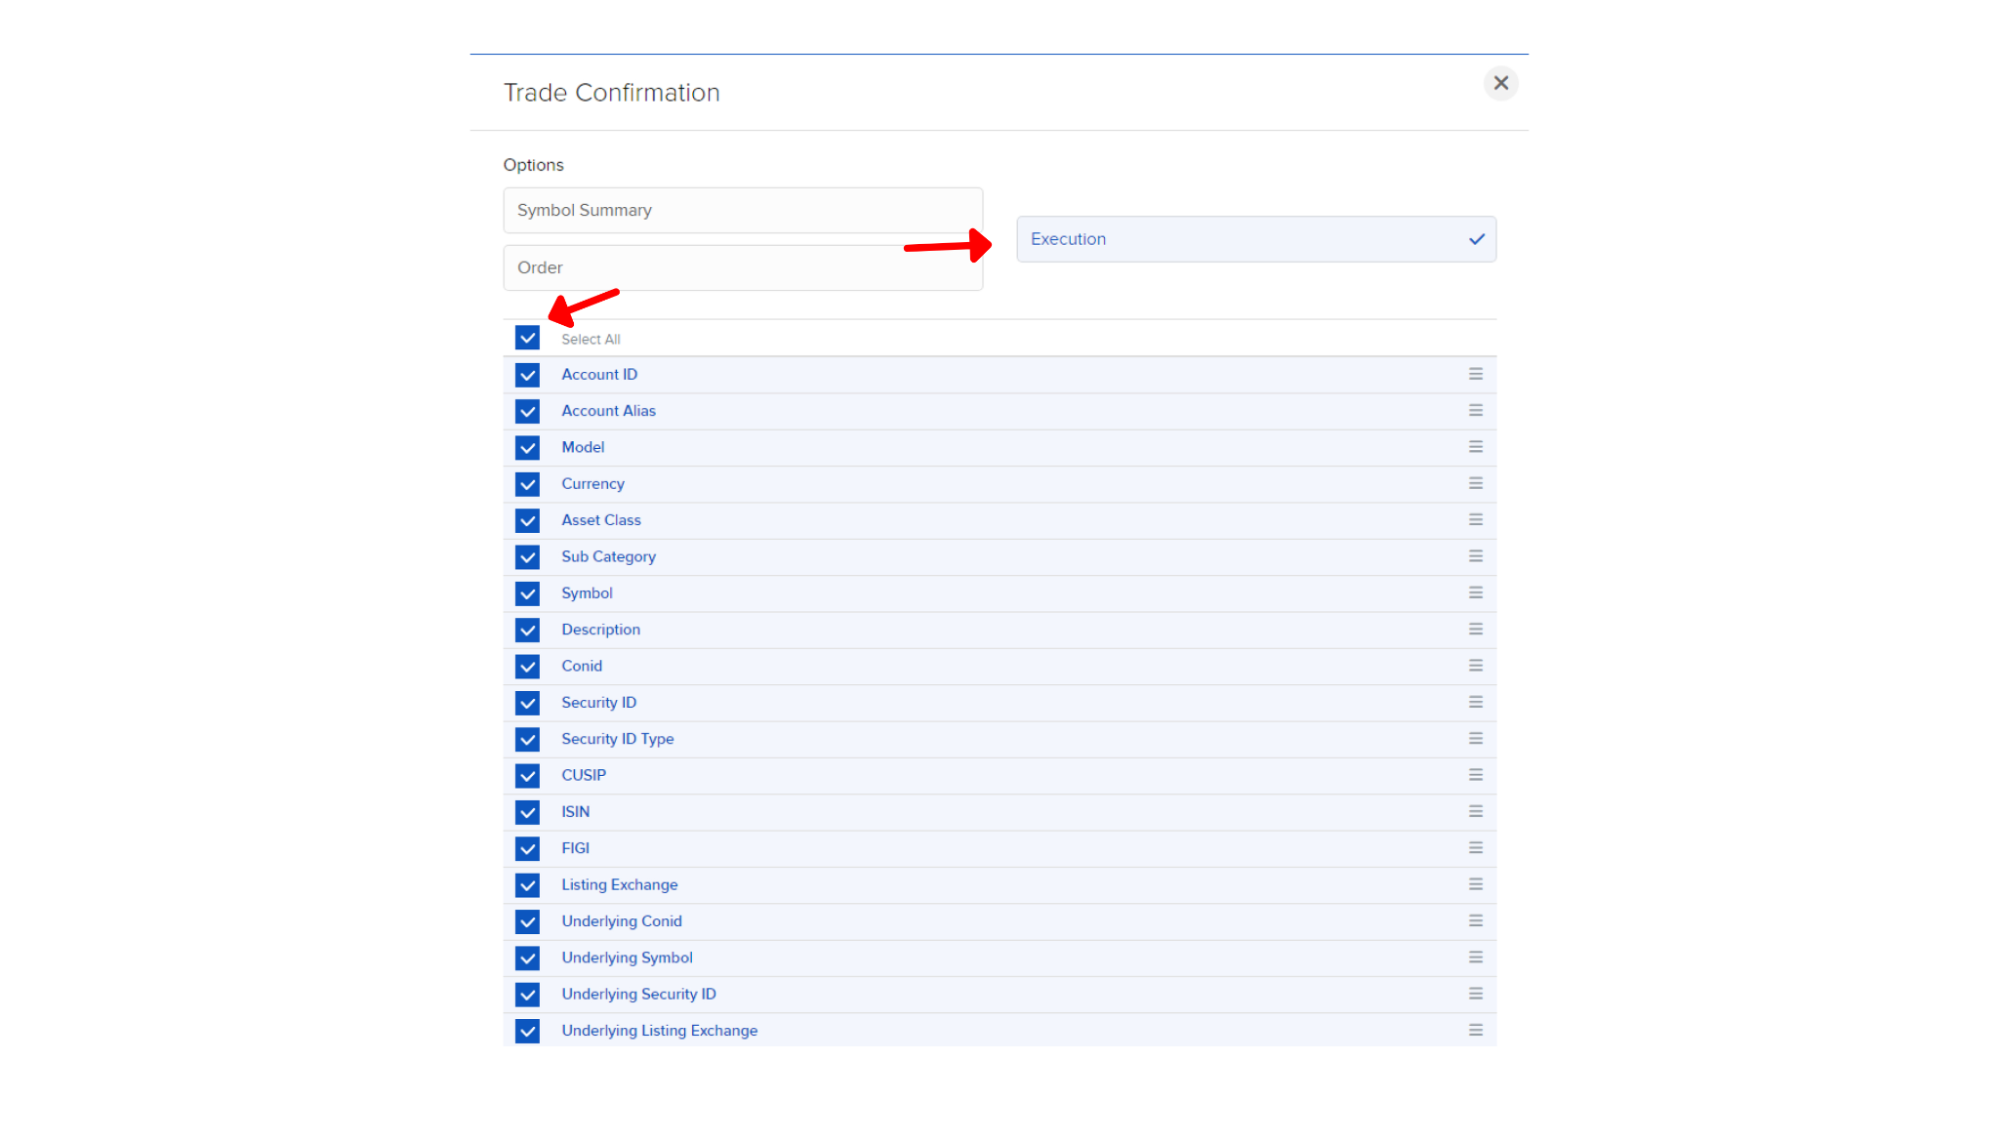Click the reorder handle on Listing Exchange row
The height and width of the screenshot is (1125, 1999).
(1475, 884)
